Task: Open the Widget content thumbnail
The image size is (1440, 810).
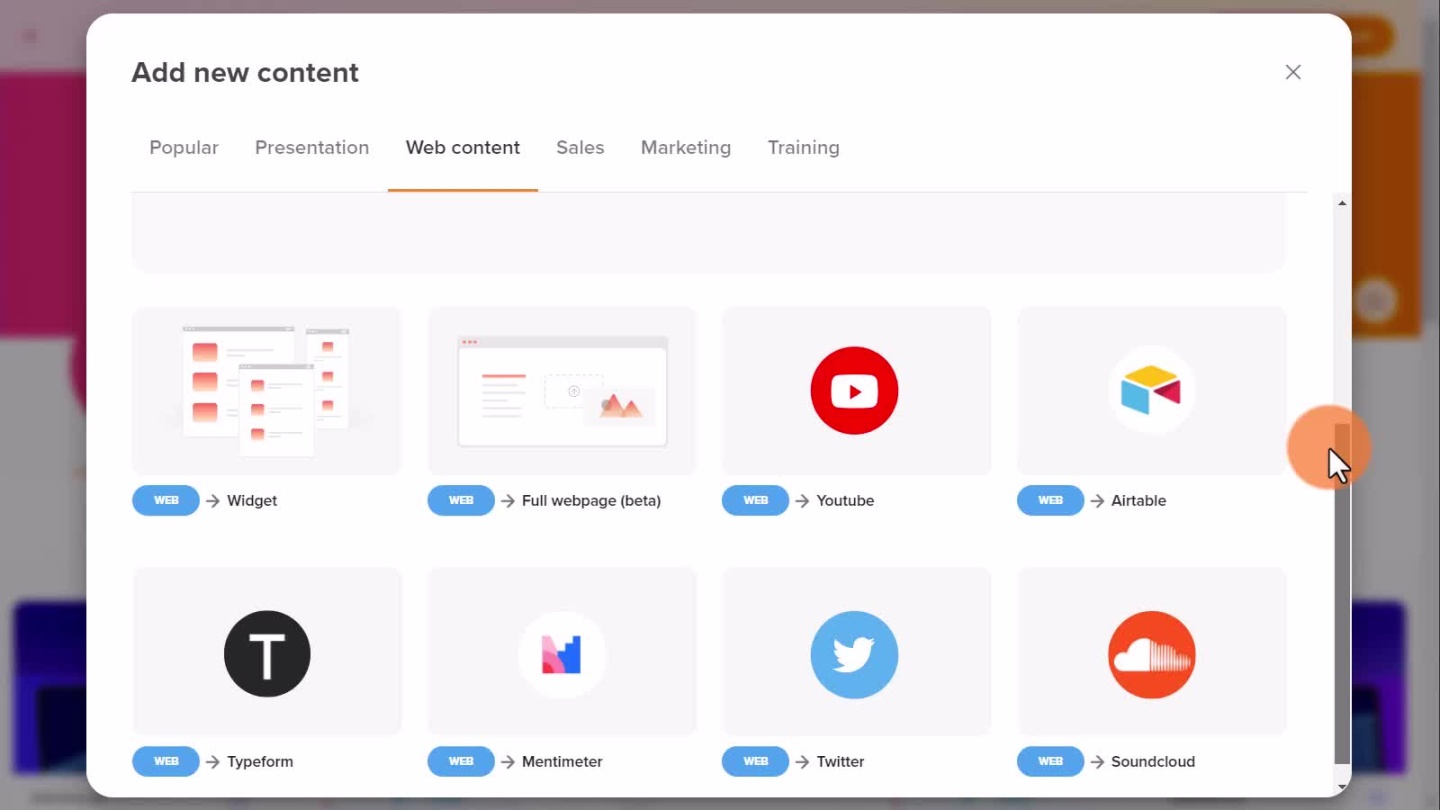Action: 266,390
